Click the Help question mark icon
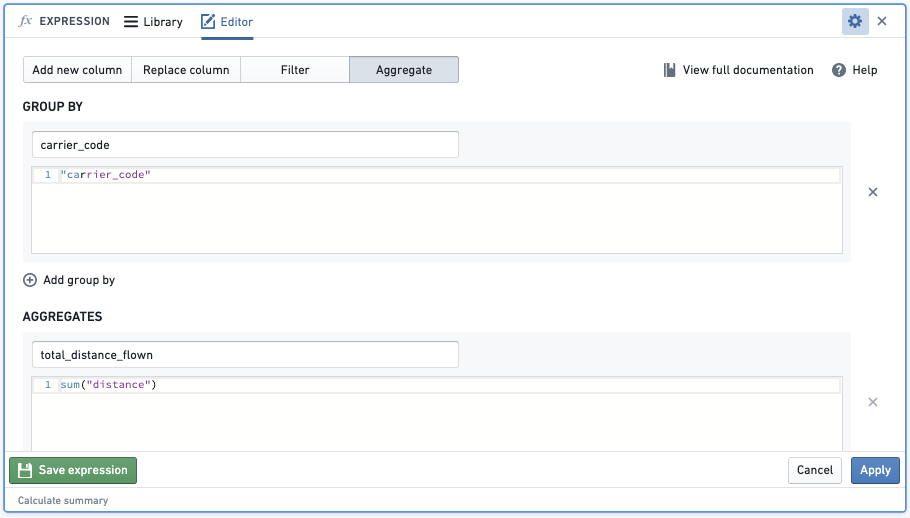The width and height of the screenshot is (910, 518). pyautogui.click(x=839, y=70)
